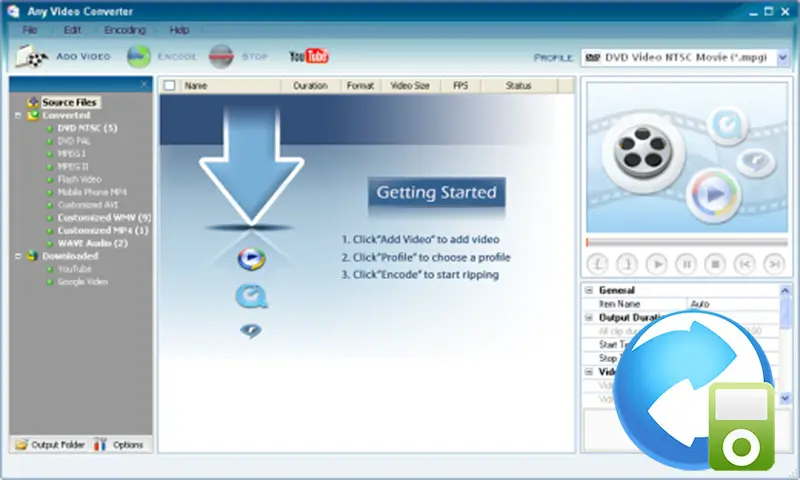
Task: Open the Help menu
Action: 179,30
